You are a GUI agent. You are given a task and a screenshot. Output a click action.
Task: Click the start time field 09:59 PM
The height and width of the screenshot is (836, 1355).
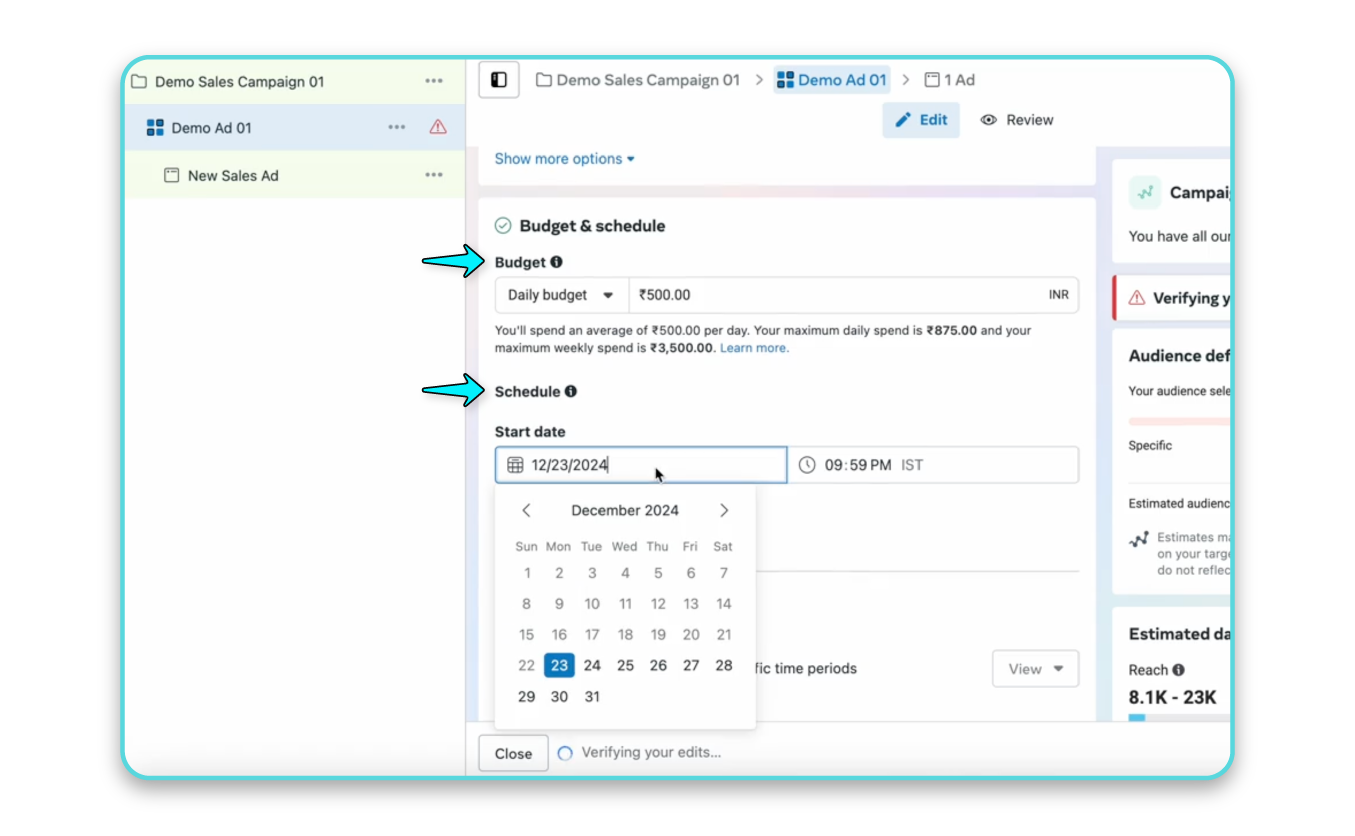[x=933, y=465]
